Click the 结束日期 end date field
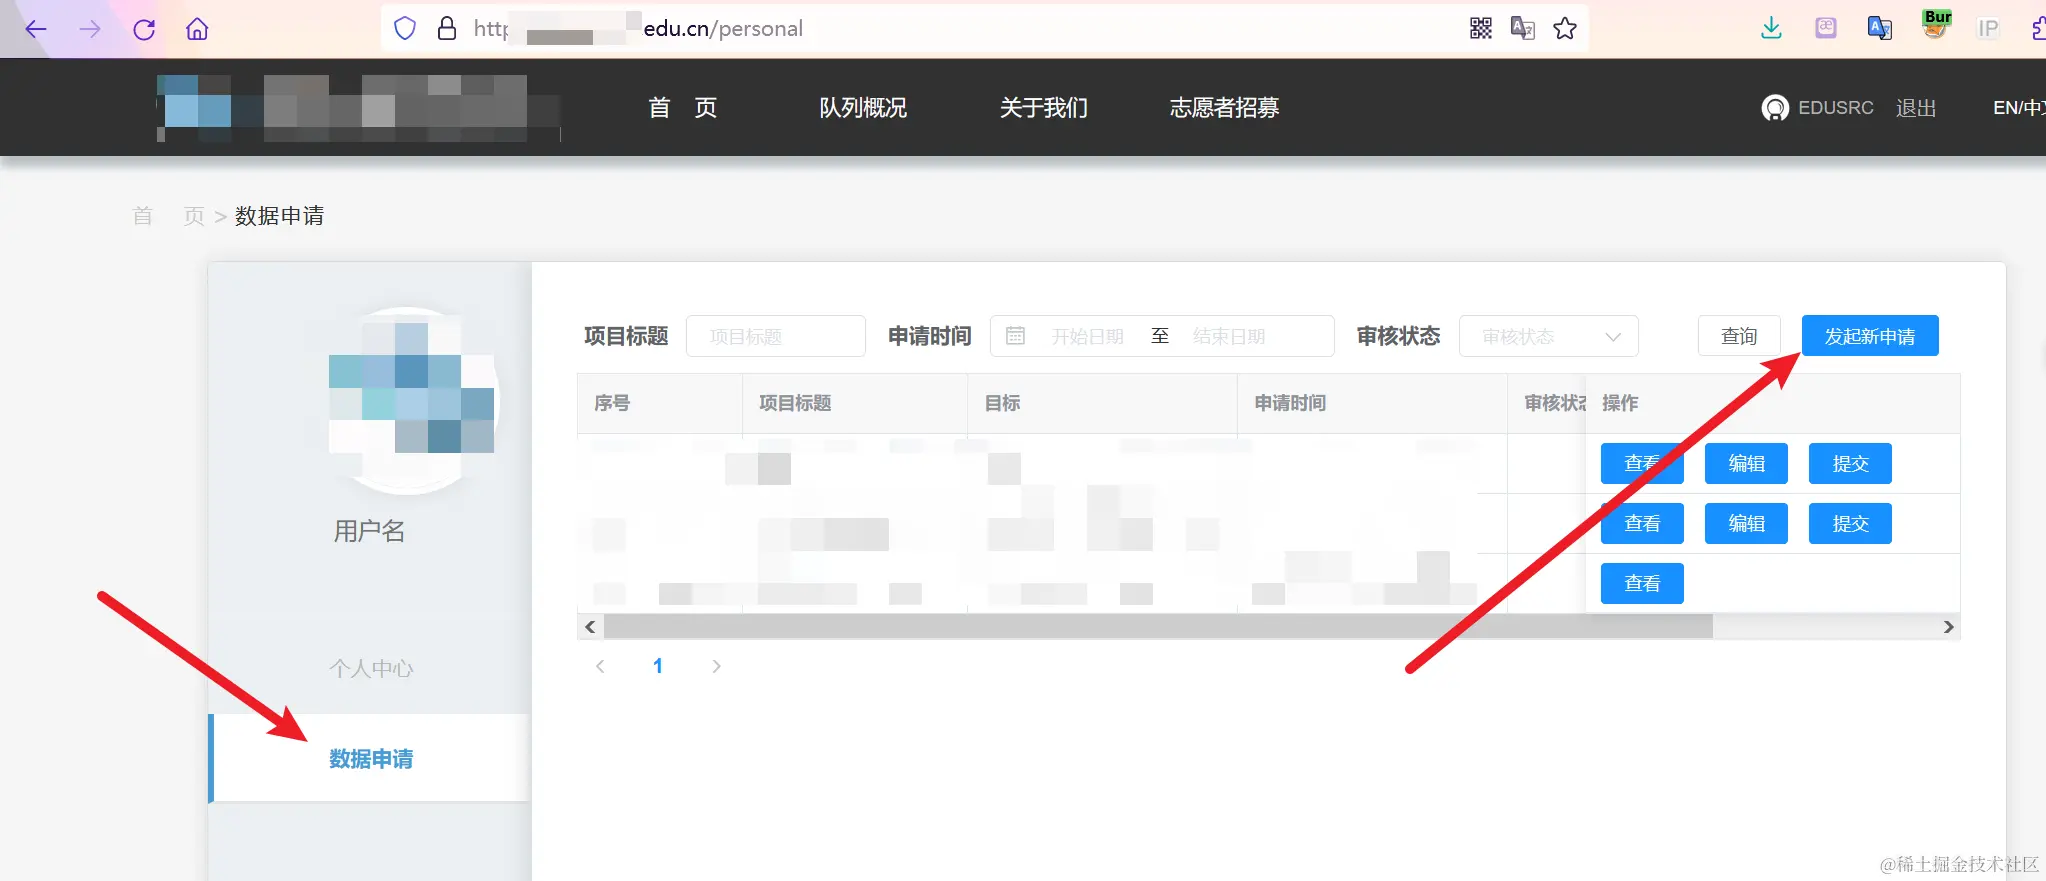This screenshot has height=881, width=2046. point(1229,336)
